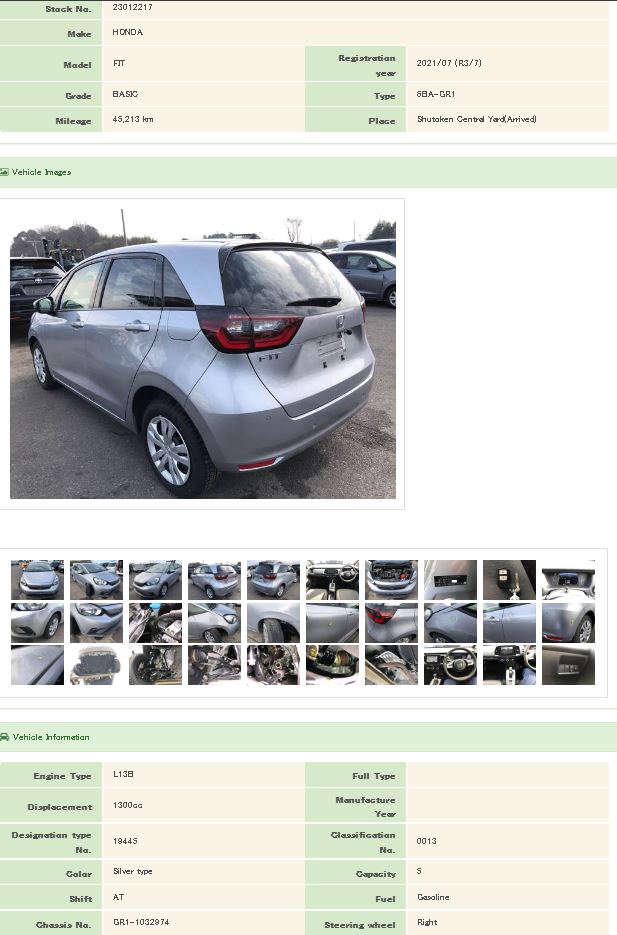Open the dashboard cluster display thumbnail
Viewport: 617px width, 935px height.
(568, 580)
